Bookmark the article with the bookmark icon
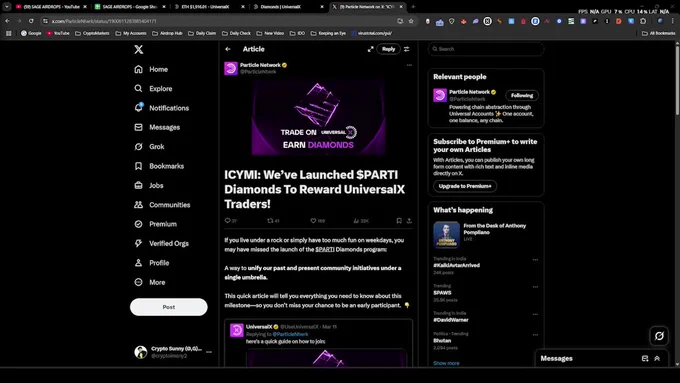This screenshot has height=383, width=680. click(x=399, y=221)
